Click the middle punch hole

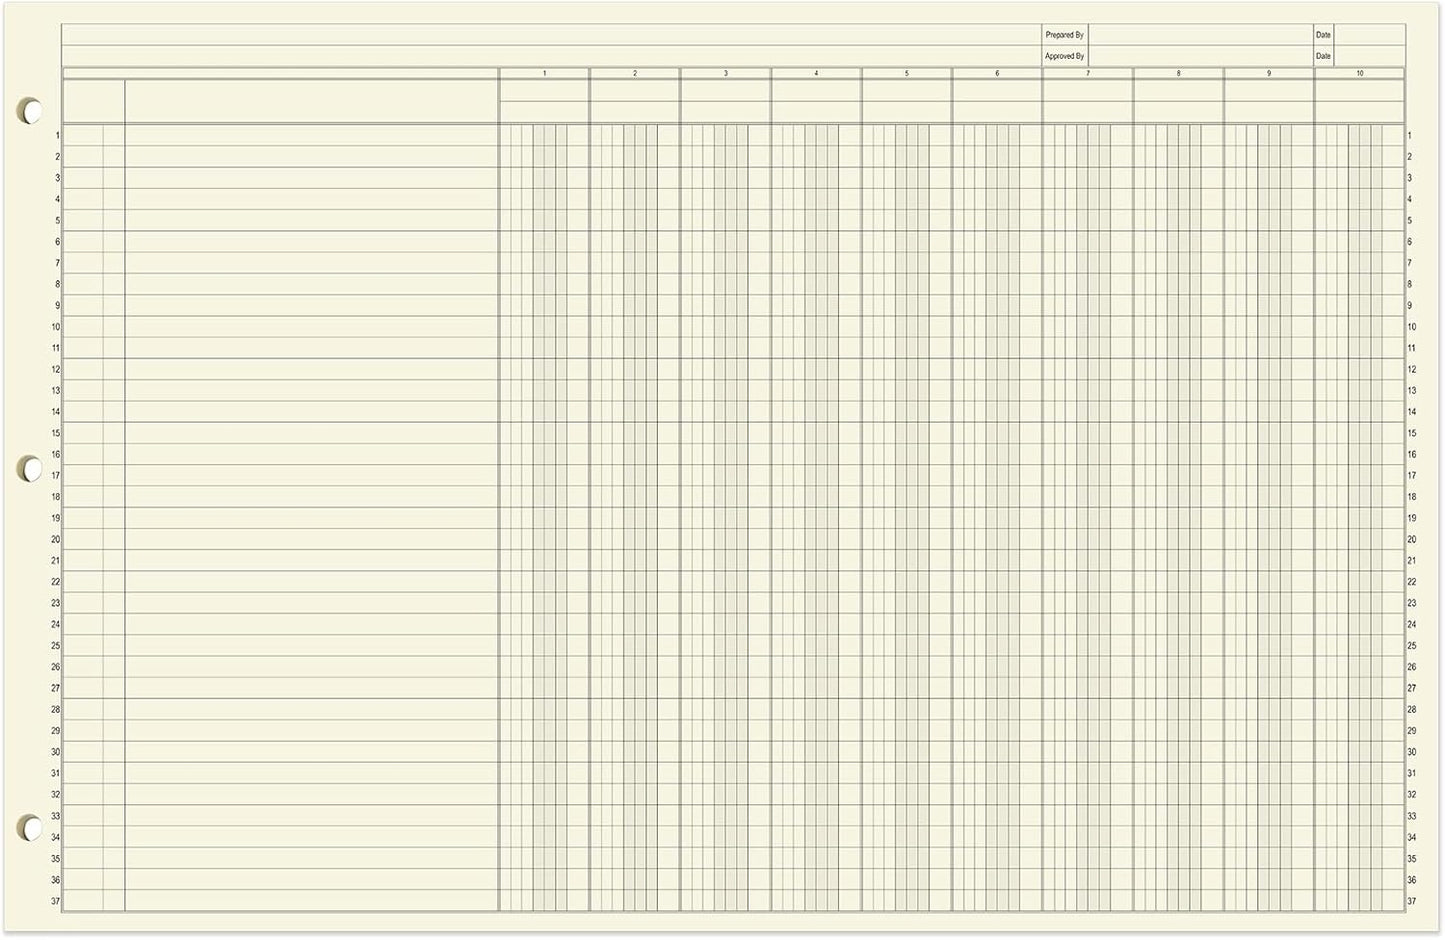30,470
